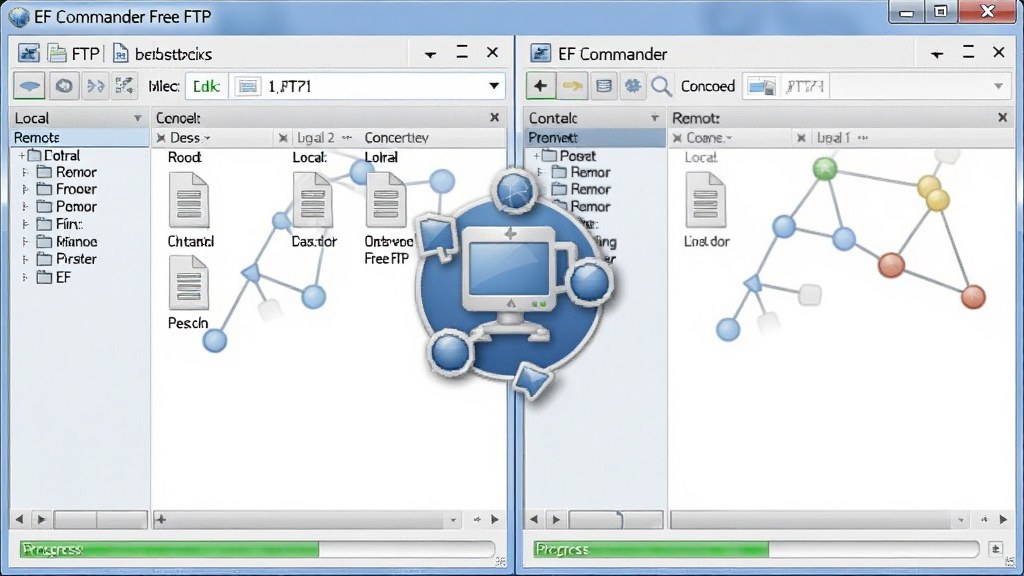Close the "Remot:" panel
1024x576 pixels.
coord(1002,118)
